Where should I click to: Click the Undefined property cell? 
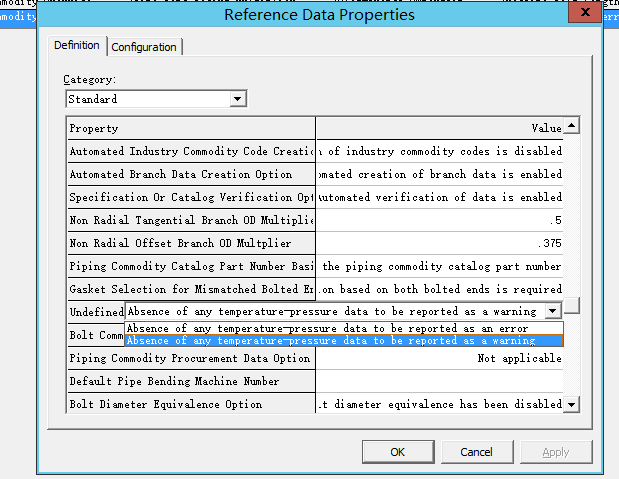click(x=96, y=312)
